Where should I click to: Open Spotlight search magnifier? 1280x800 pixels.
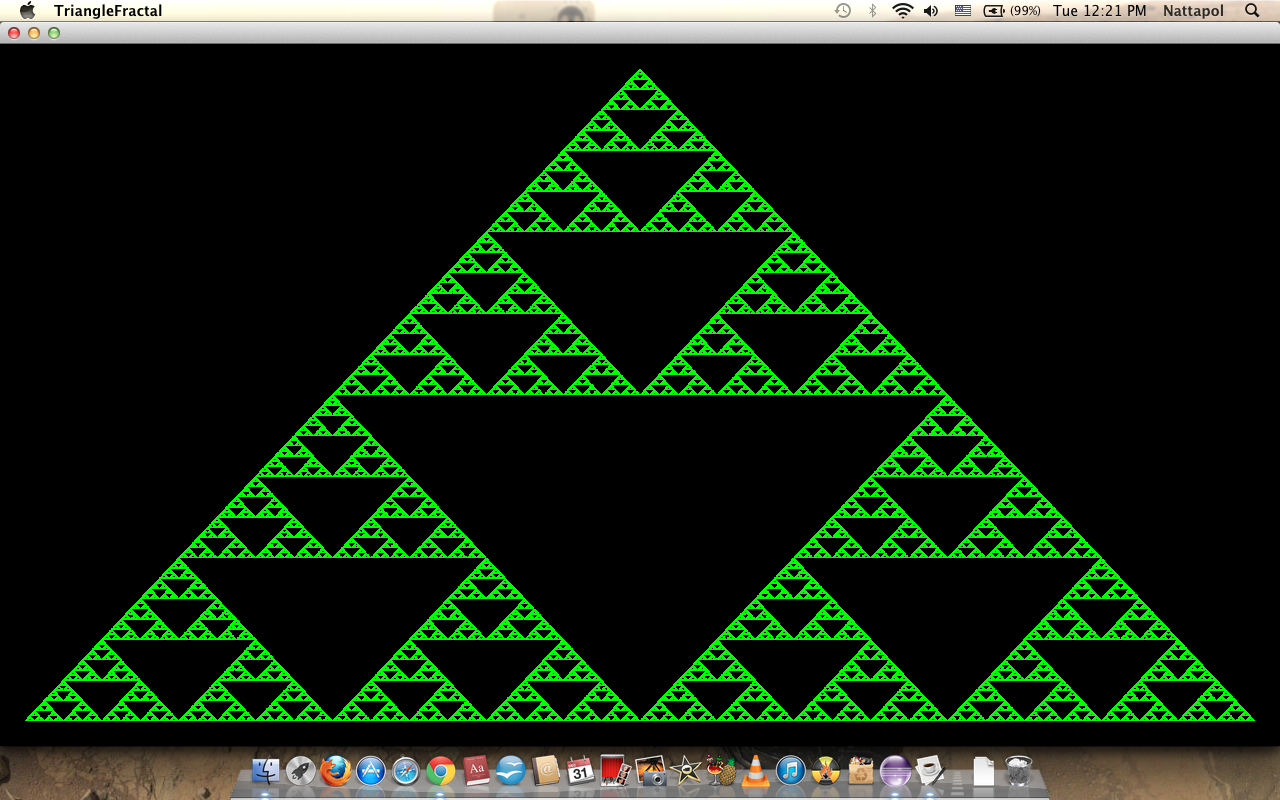pyautogui.click(x=1252, y=11)
